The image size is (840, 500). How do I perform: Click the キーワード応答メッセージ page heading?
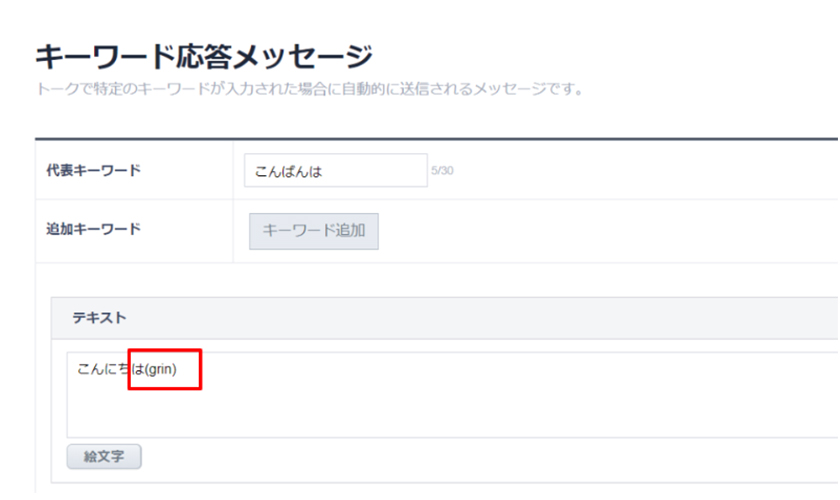[204, 57]
